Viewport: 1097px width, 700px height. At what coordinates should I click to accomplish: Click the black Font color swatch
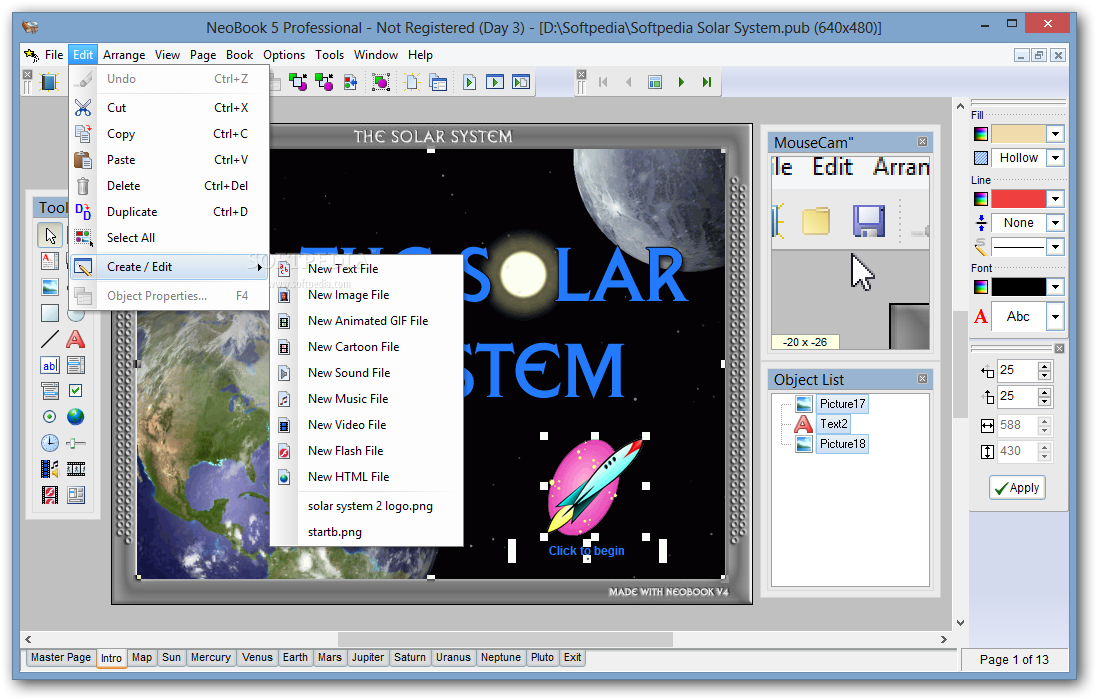[x=1019, y=287]
